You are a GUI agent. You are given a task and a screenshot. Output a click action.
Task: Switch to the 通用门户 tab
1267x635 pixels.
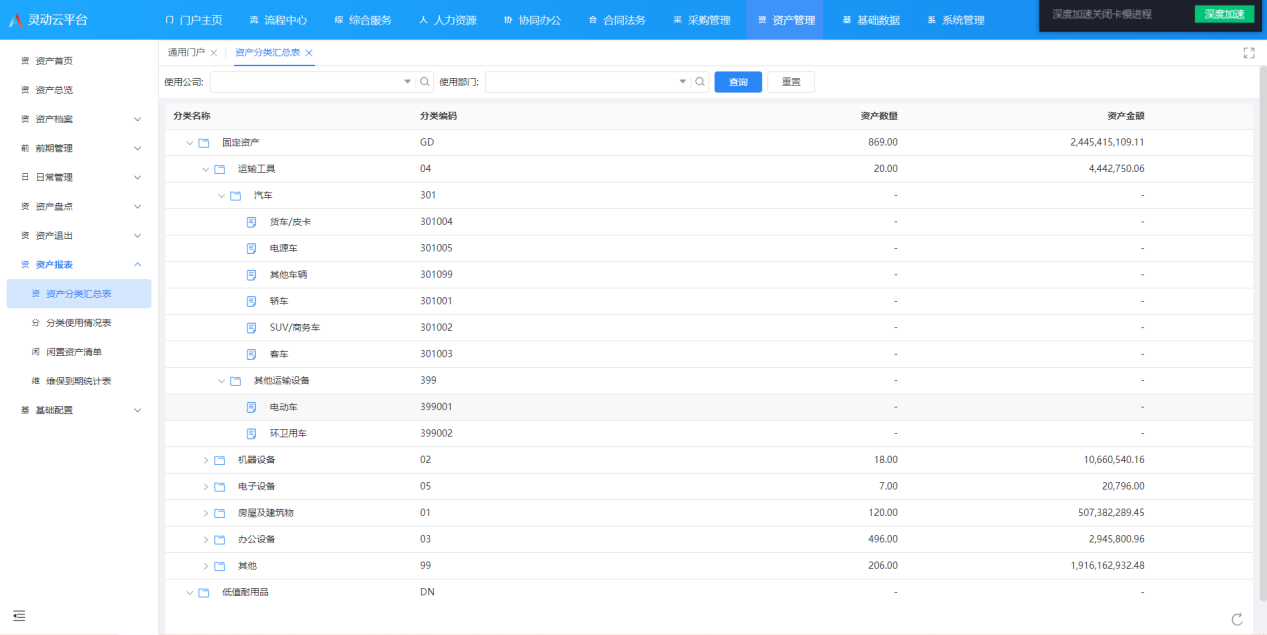(x=186, y=52)
